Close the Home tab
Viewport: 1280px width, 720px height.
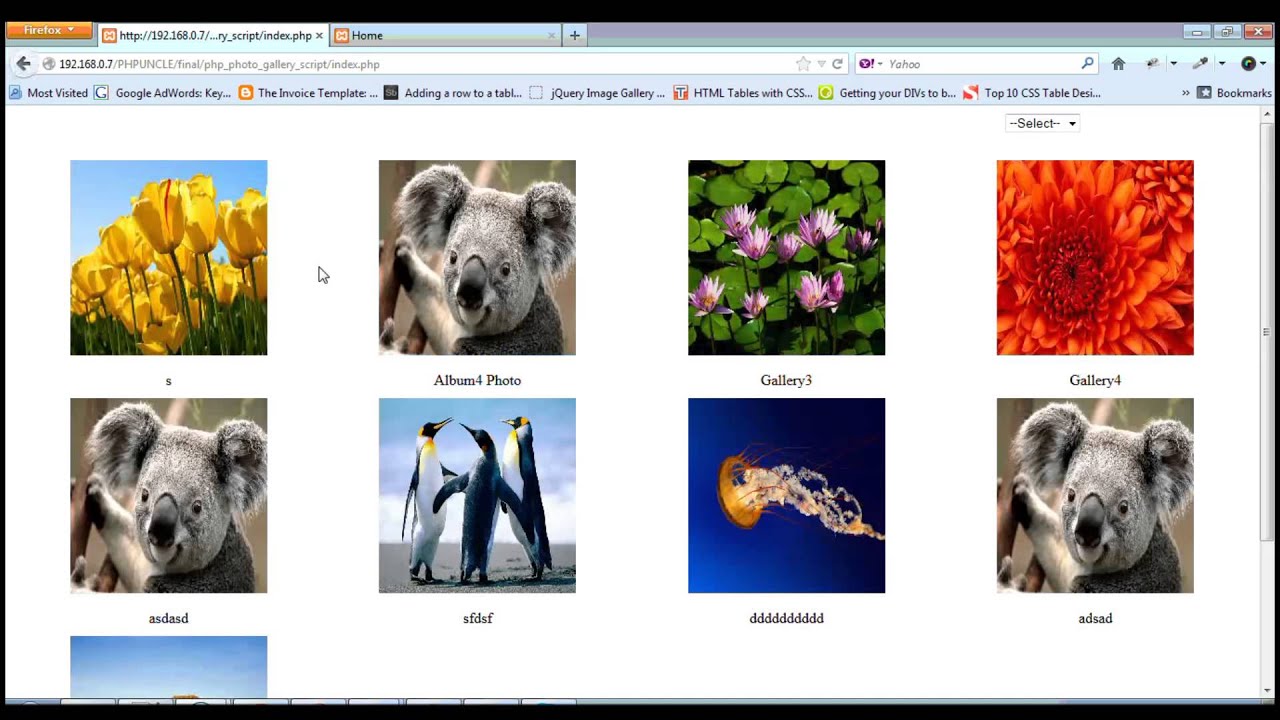pos(551,35)
